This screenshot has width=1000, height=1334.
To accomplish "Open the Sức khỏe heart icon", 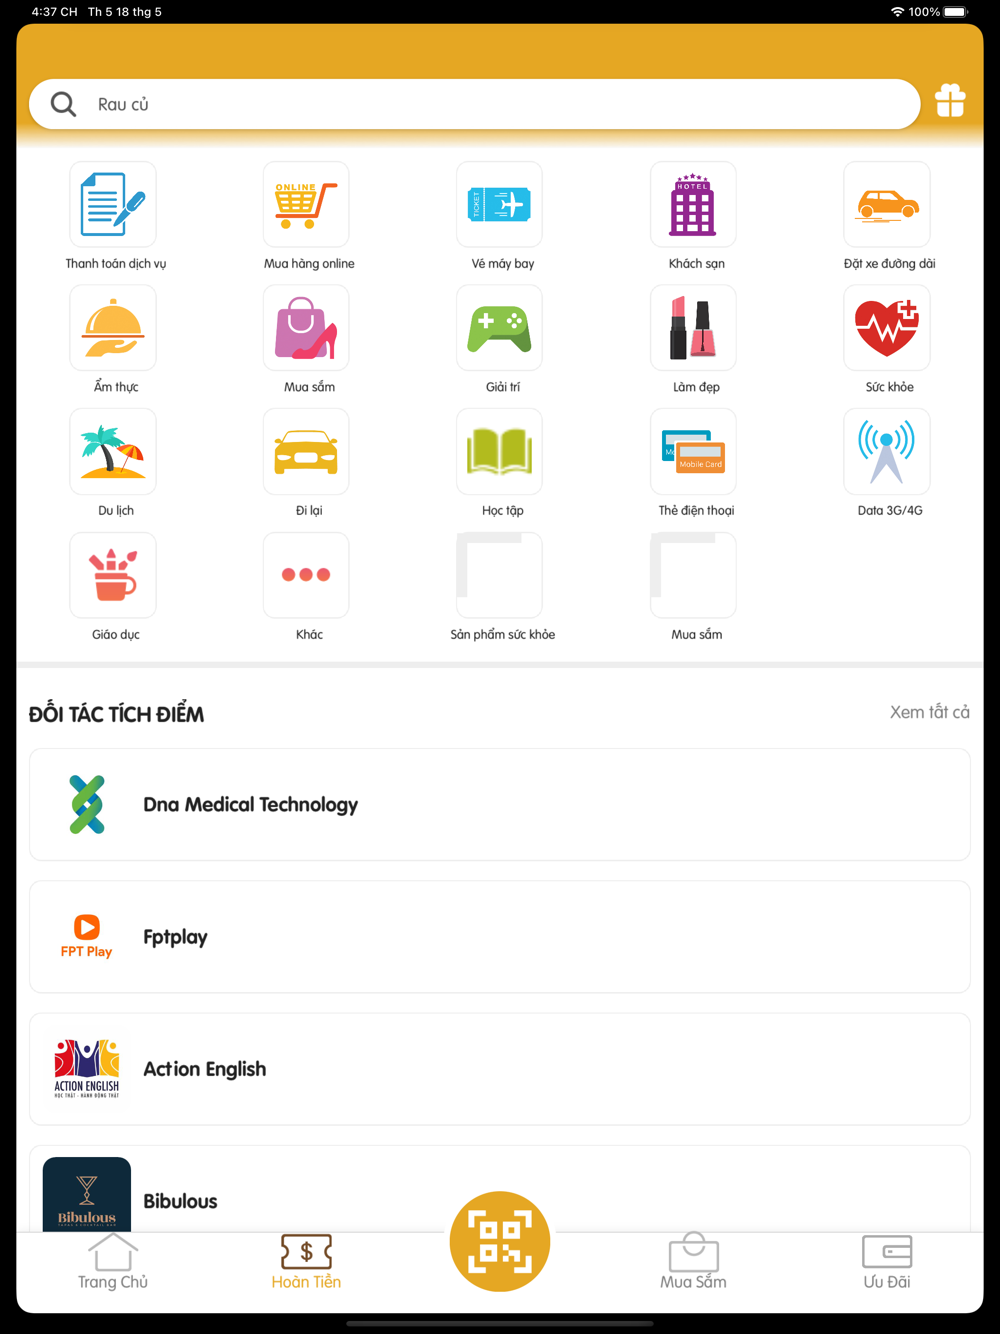I will tap(887, 328).
